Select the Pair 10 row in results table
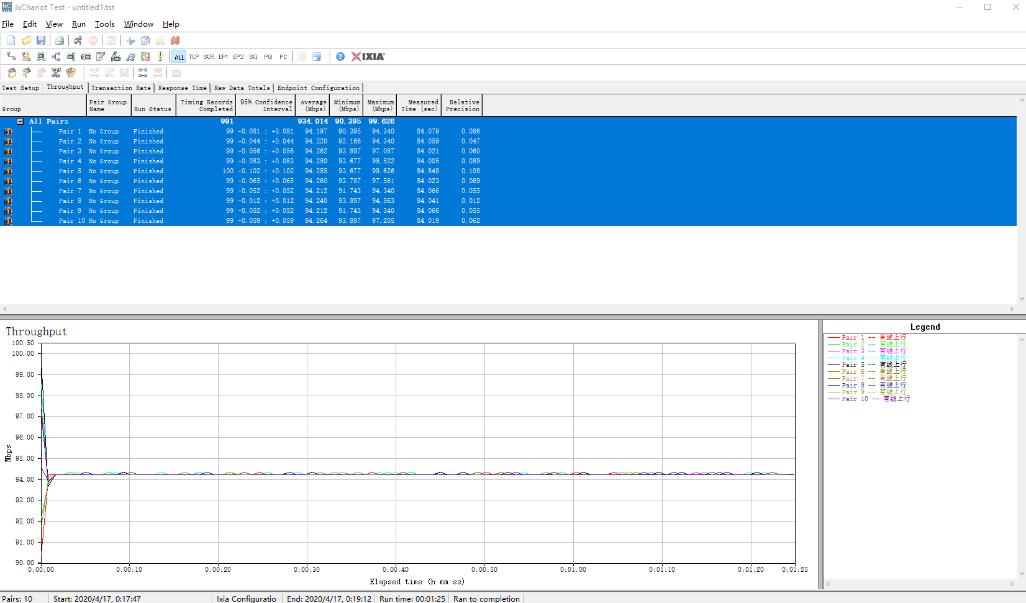The height and width of the screenshot is (603, 1026). pyautogui.click(x=70, y=221)
